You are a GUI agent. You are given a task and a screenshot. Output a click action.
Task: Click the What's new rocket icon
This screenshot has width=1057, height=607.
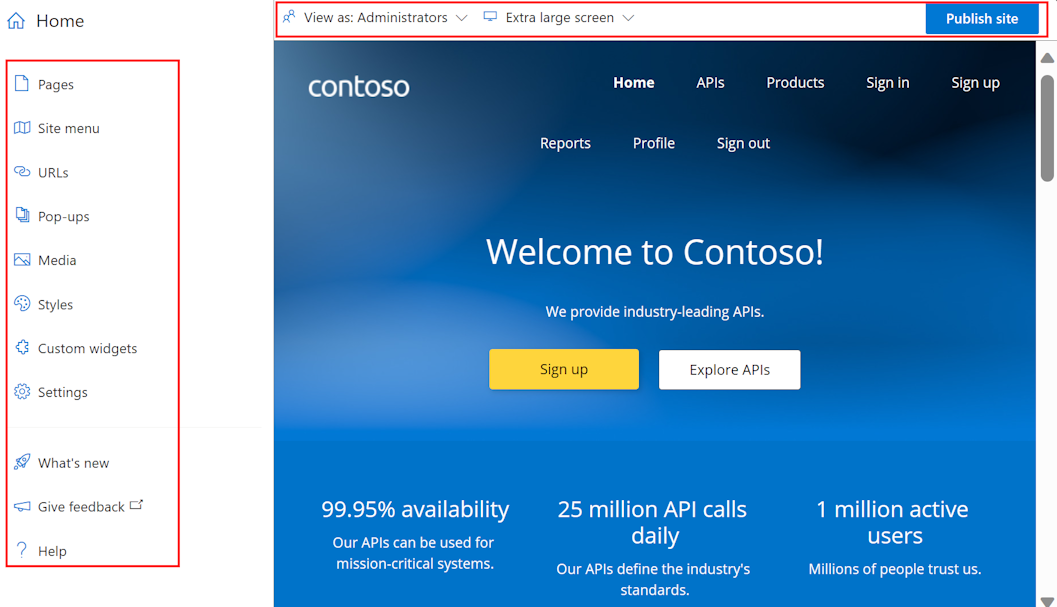(22, 462)
